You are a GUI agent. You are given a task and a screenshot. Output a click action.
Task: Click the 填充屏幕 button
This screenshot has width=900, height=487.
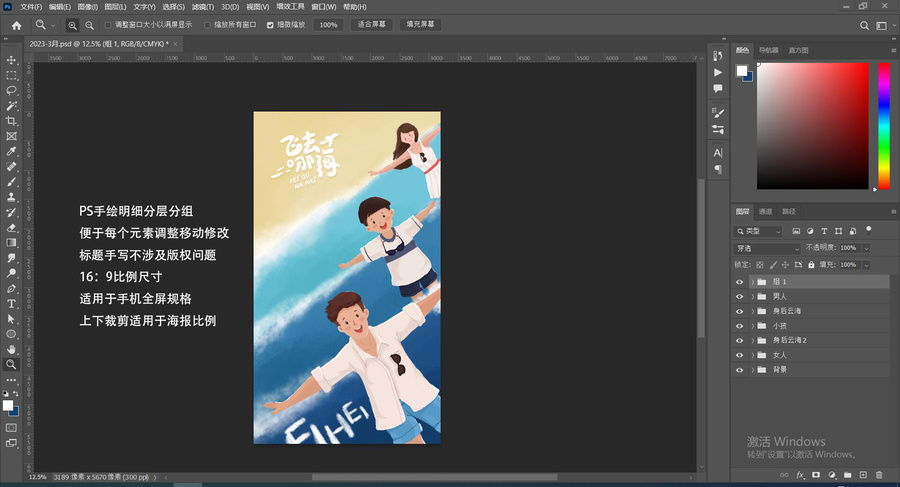click(x=421, y=25)
